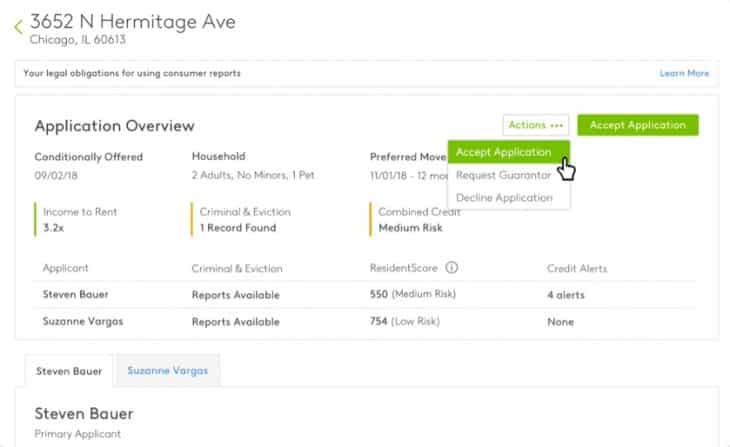Open the Actions dropdown menu

[535, 125]
